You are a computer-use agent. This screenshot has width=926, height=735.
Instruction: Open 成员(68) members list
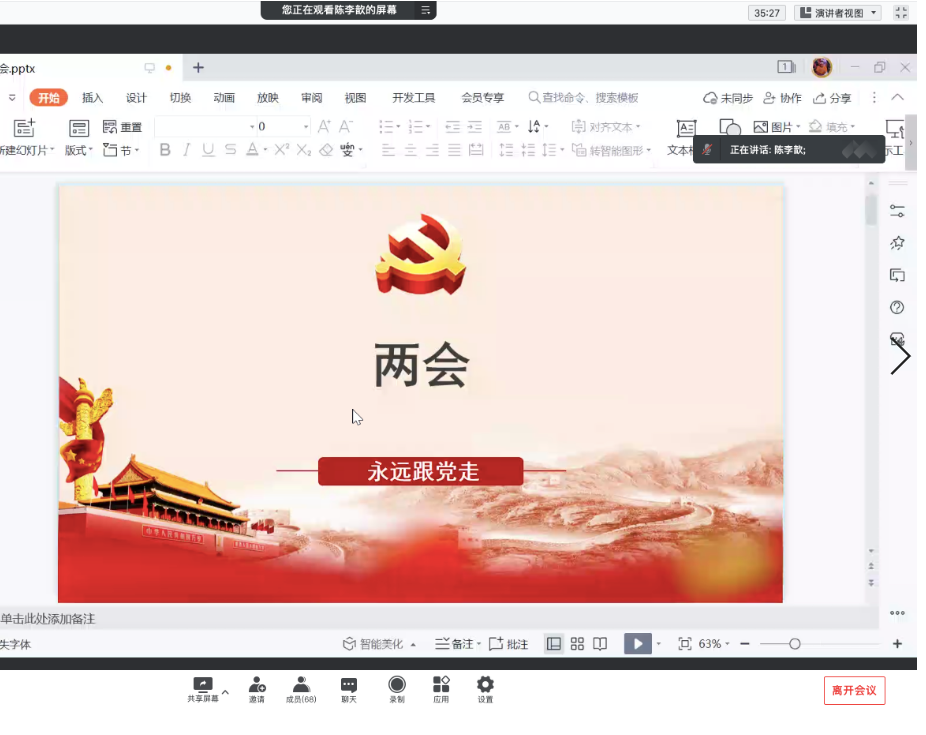[x=301, y=690]
